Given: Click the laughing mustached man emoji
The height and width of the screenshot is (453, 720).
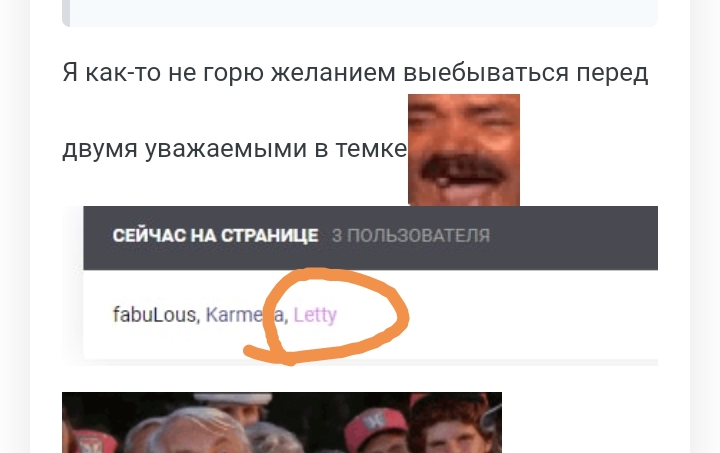Looking at the screenshot, I should 464,150.
